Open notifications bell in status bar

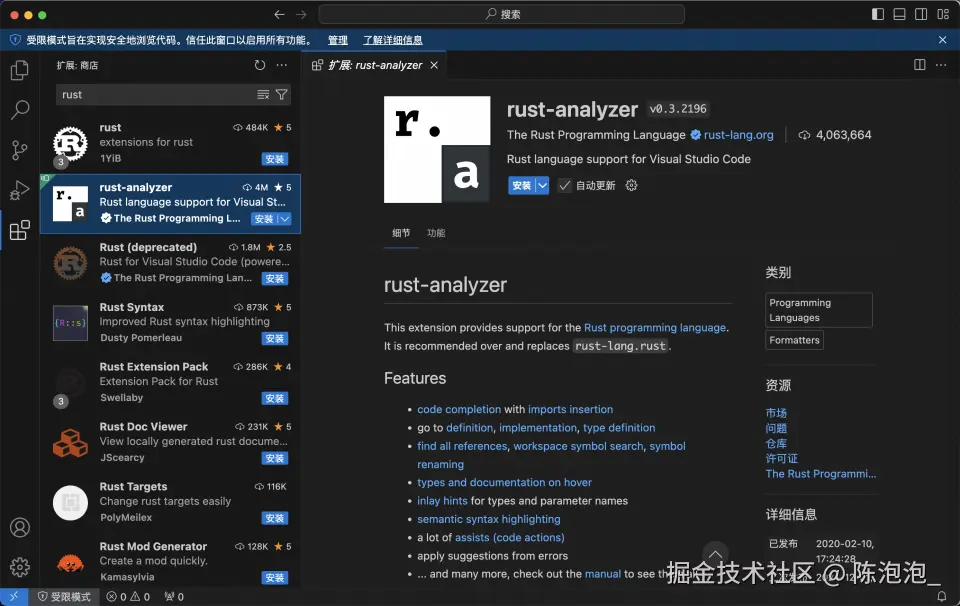[942, 596]
